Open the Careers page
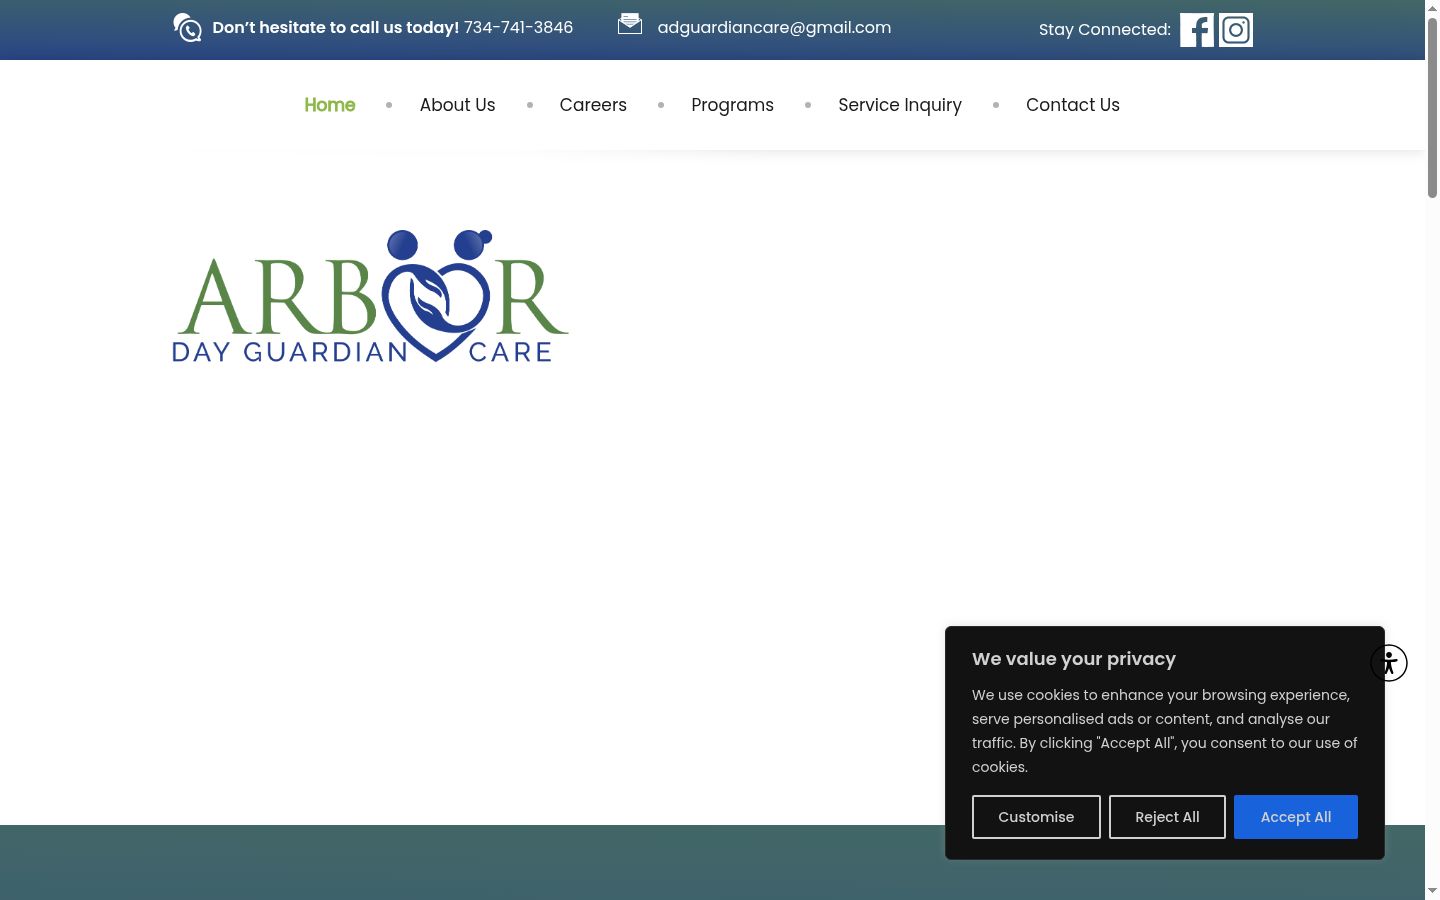 [x=593, y=105]
